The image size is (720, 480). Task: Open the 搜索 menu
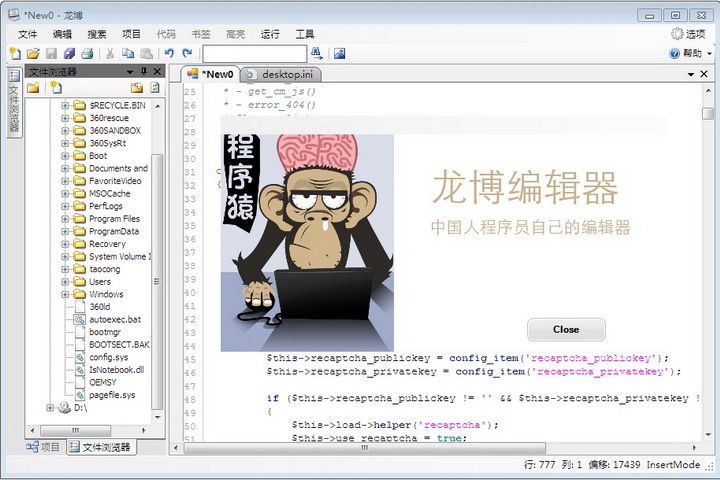click(97, 34)
